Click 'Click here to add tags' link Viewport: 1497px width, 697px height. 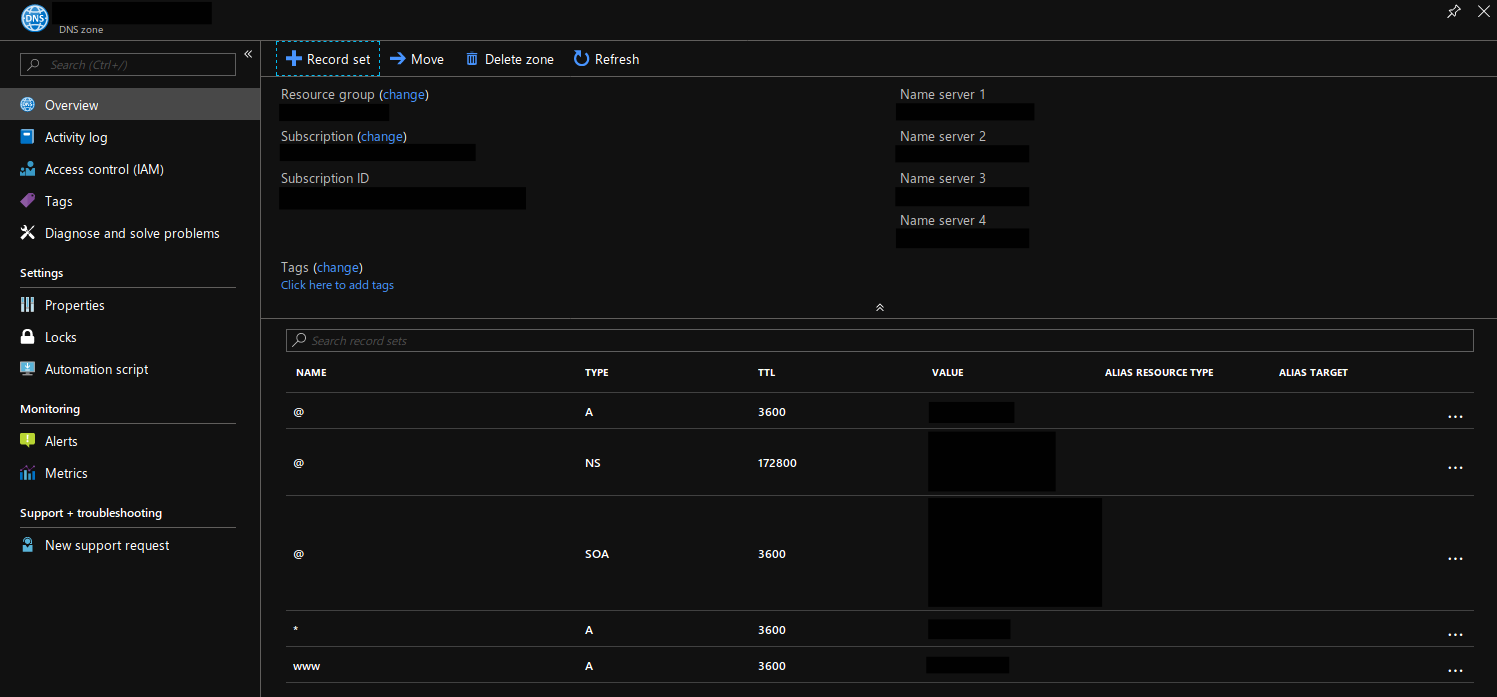pos(337,285)
